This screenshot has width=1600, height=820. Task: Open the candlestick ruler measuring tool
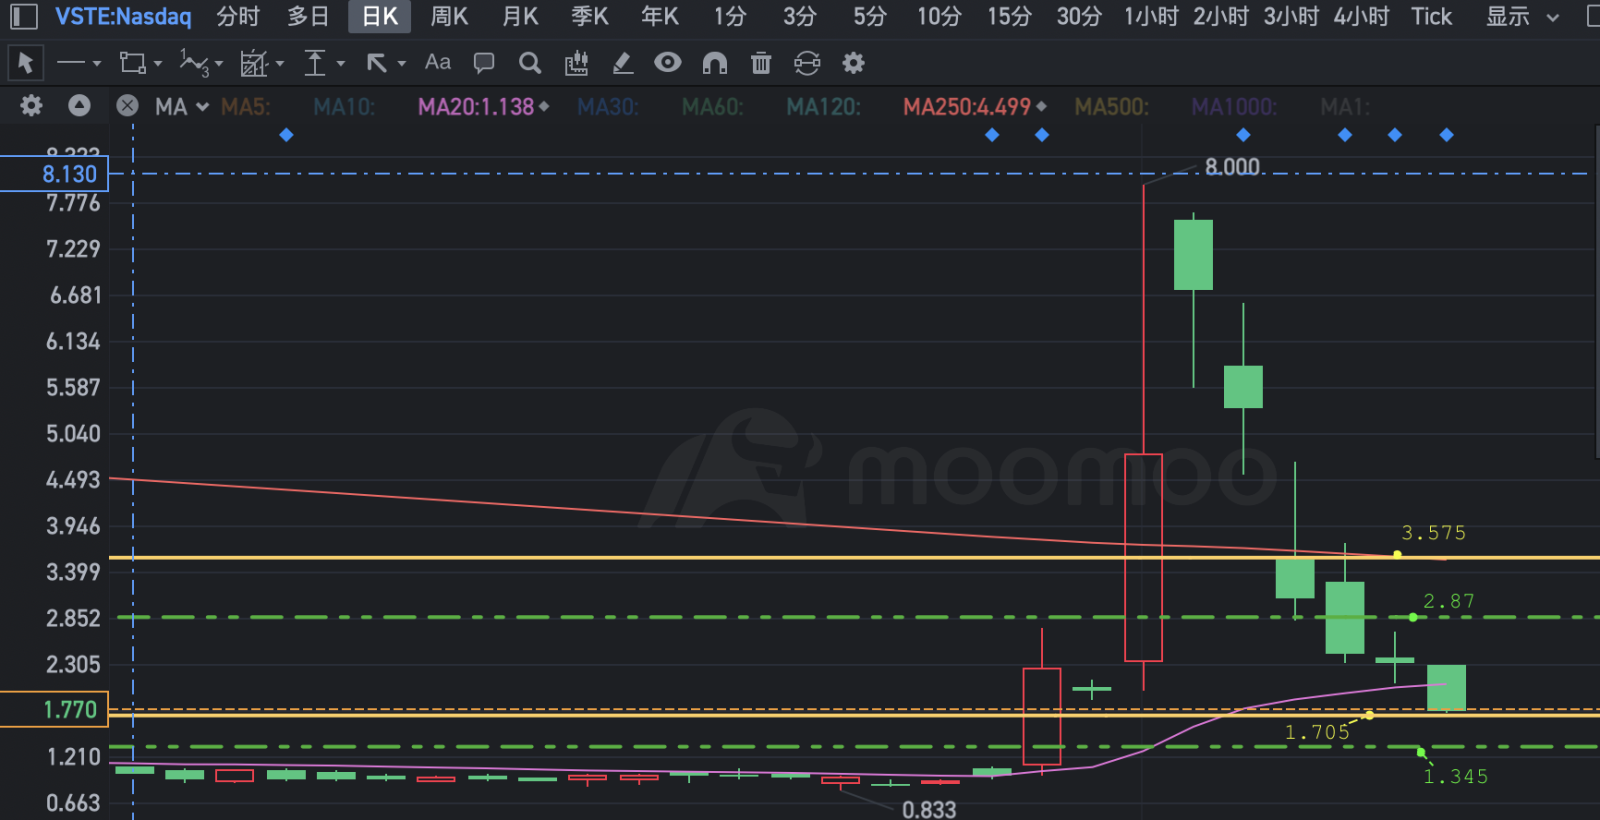576,63
